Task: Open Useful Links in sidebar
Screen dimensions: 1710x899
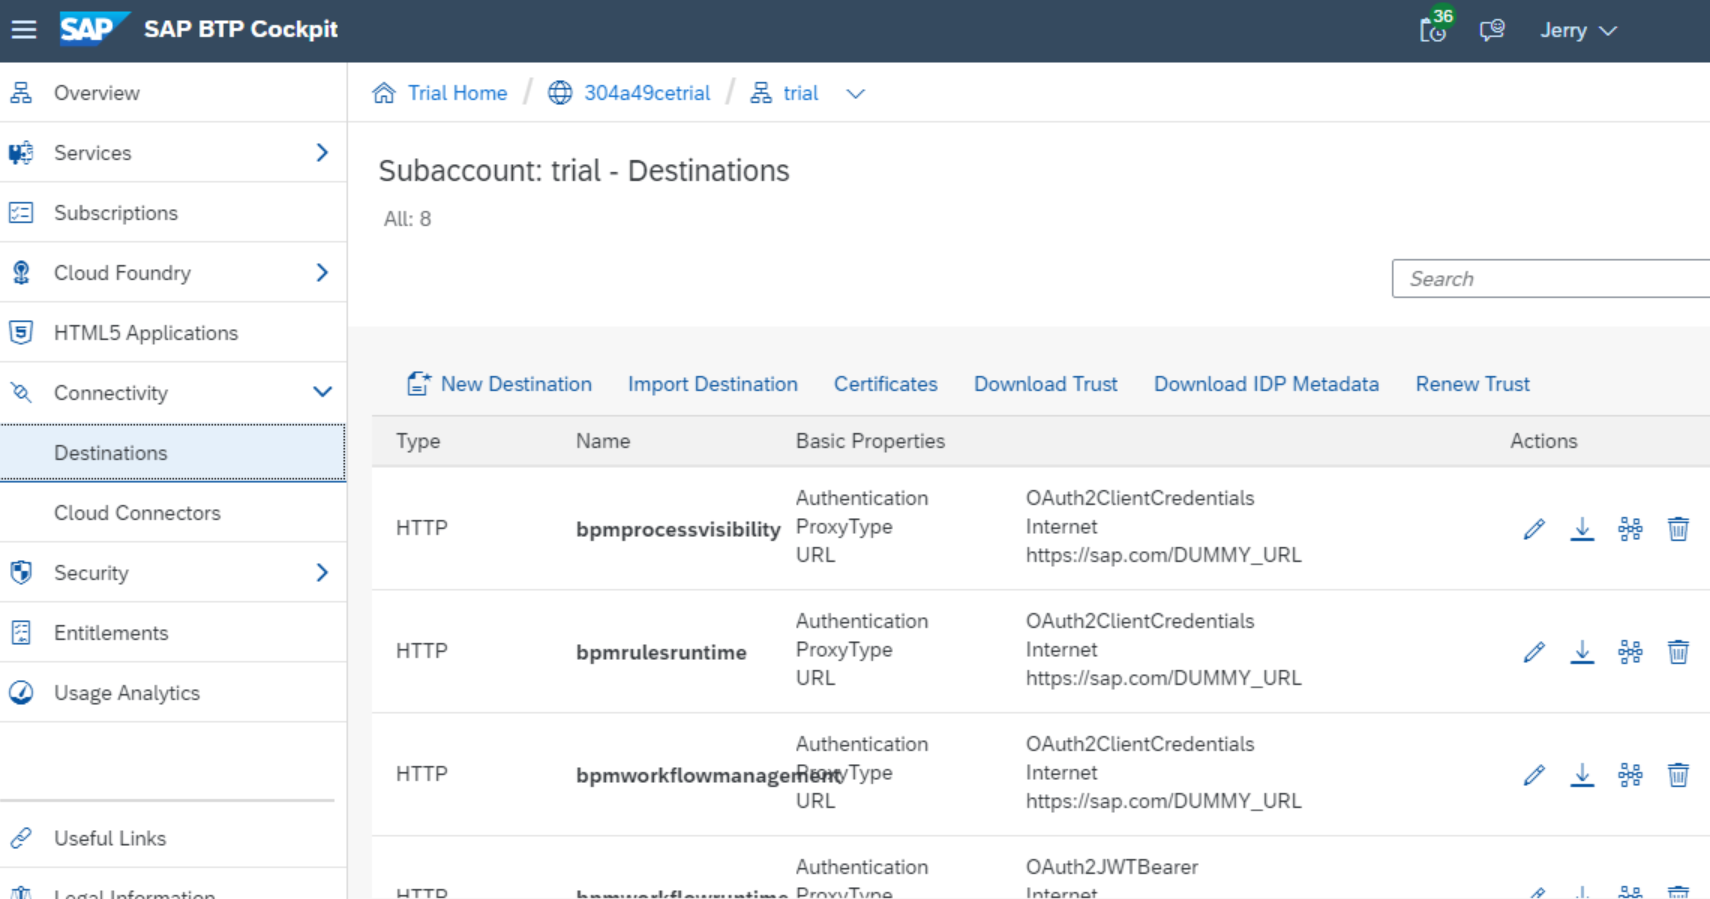Action: tap(173, 838)
